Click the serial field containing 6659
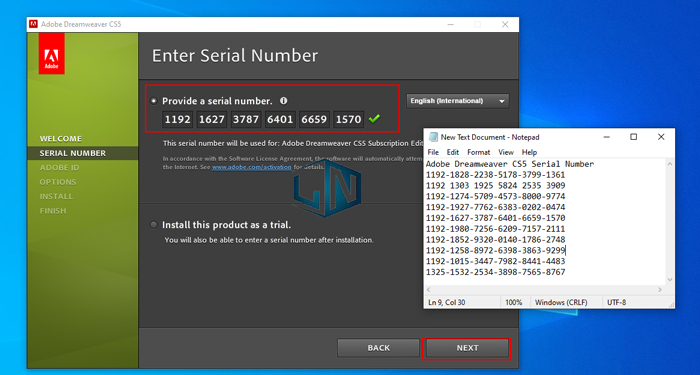The height and width of the screenshot is (375, 700). point(314,119)
